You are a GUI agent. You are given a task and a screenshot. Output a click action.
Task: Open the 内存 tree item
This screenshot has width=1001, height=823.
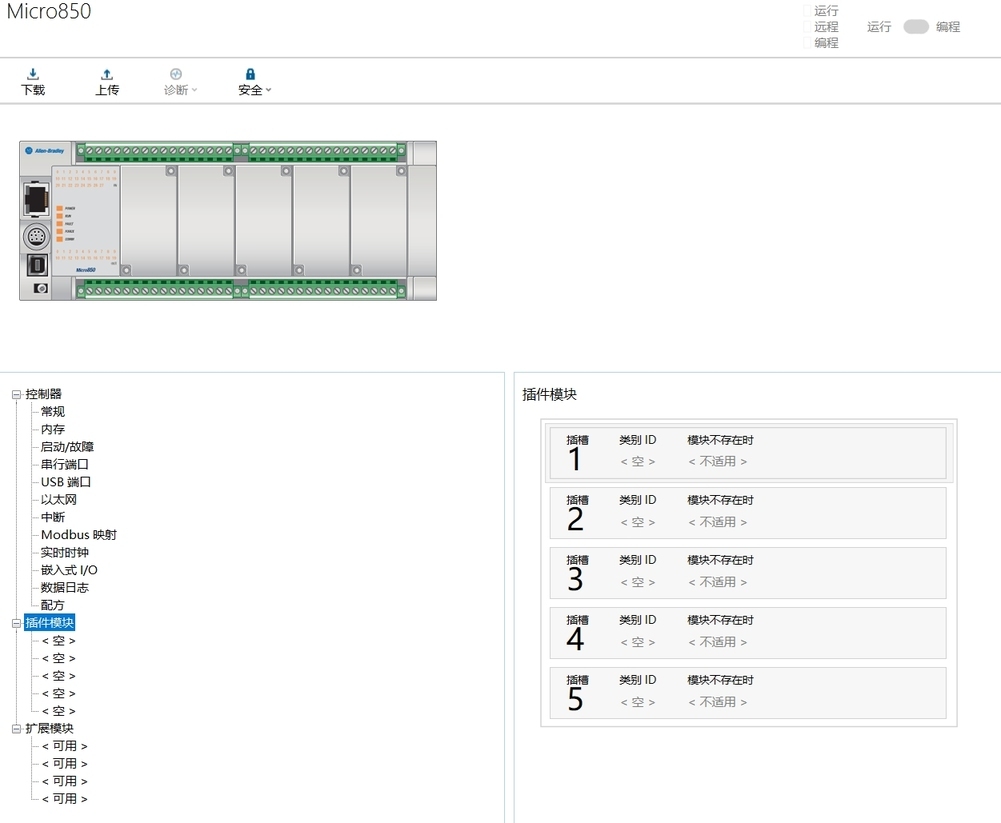[53, 429]
